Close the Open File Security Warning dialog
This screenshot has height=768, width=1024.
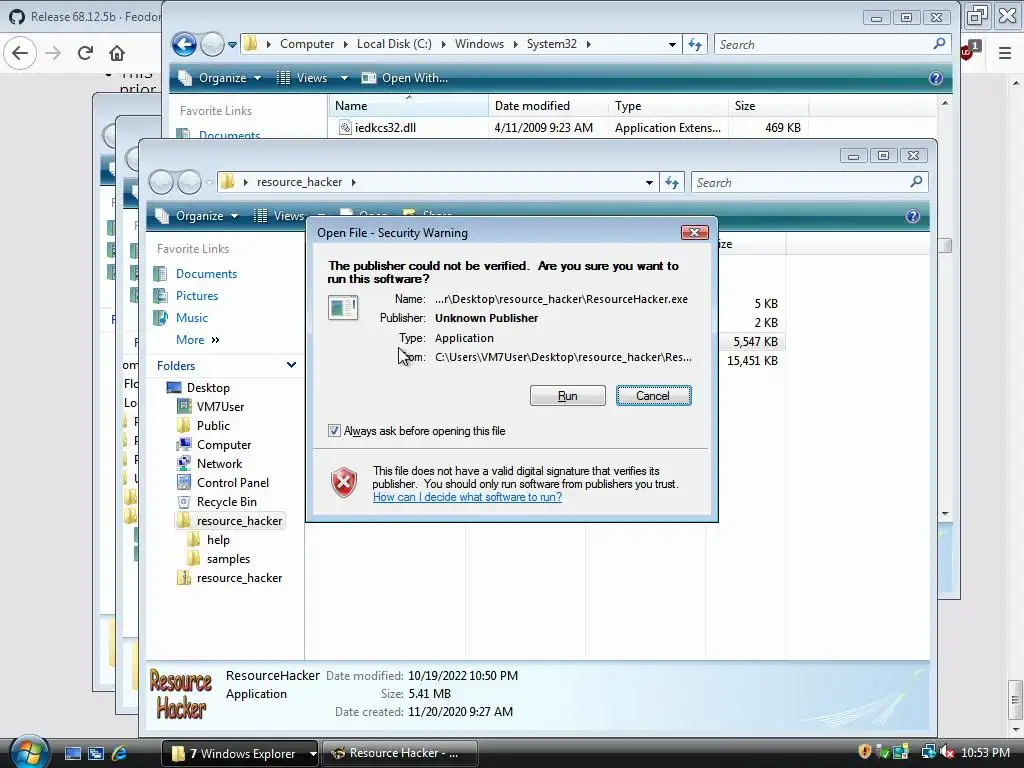[x=694, y=232]
